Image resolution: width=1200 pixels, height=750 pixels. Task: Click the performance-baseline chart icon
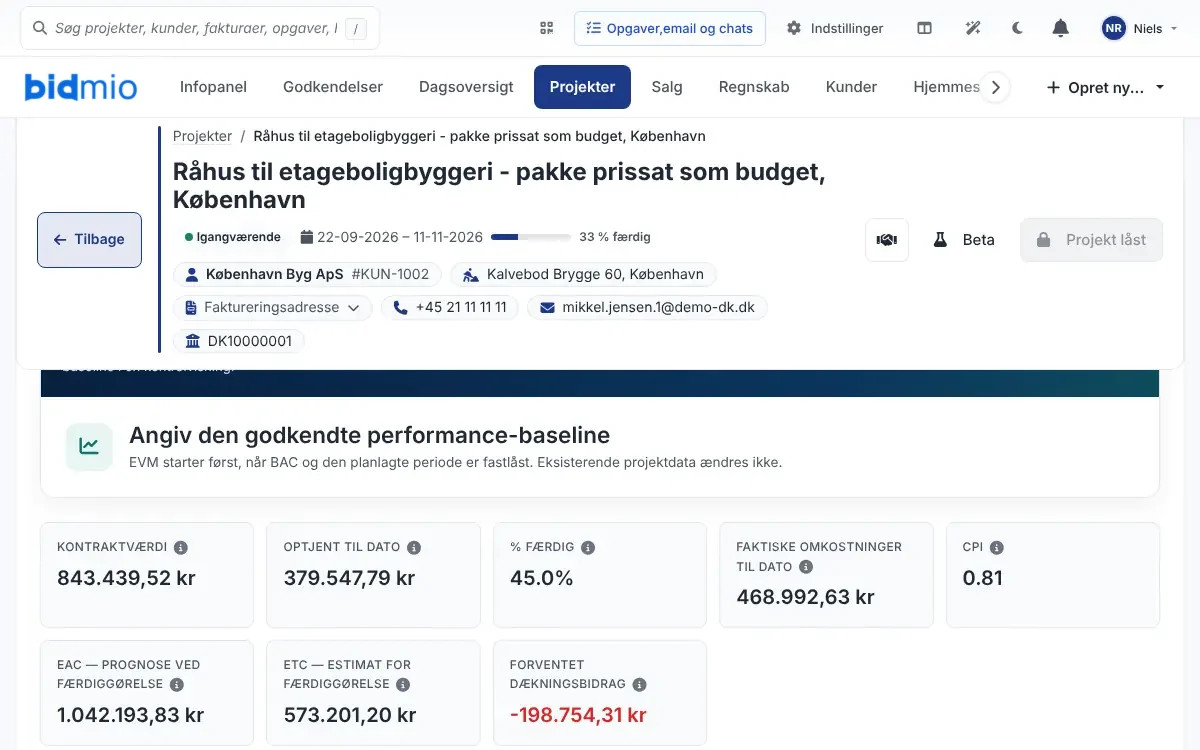click(89, 447)
